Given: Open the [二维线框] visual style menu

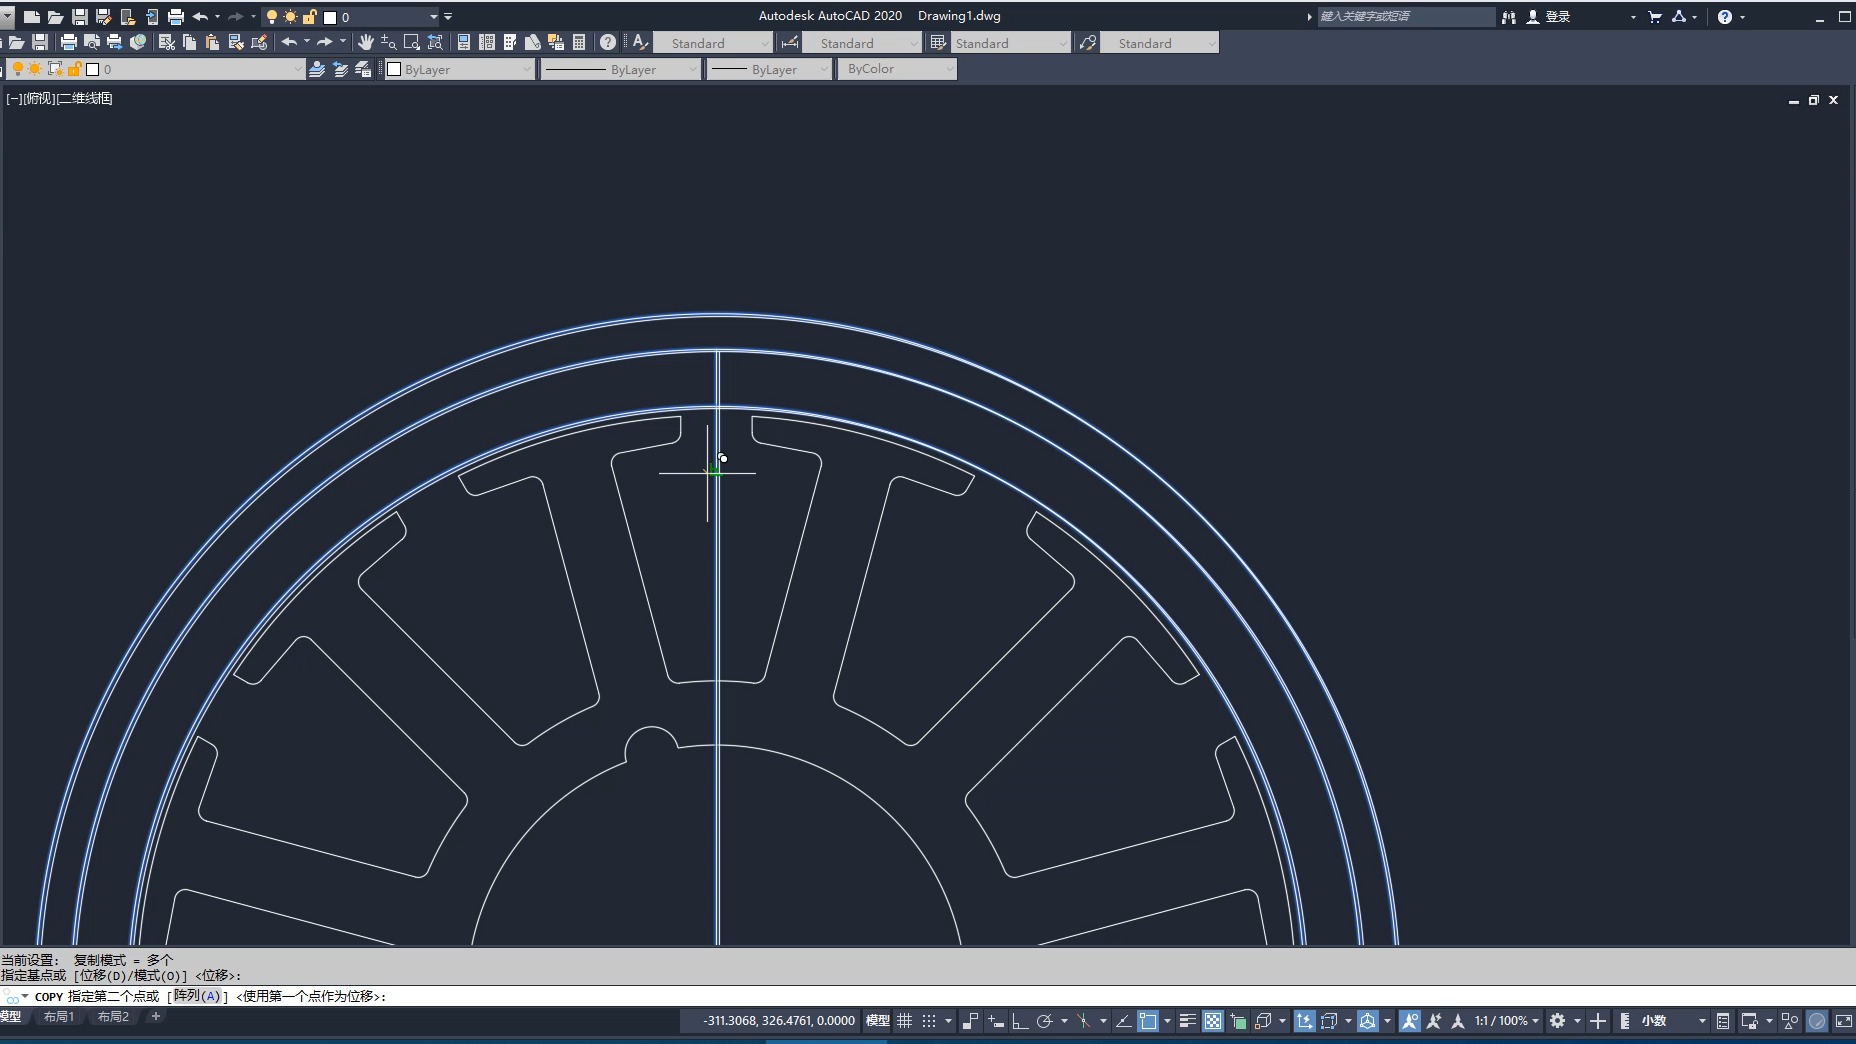Looking at the screenshot, I should pyautogui.click(x=84, y=98).
